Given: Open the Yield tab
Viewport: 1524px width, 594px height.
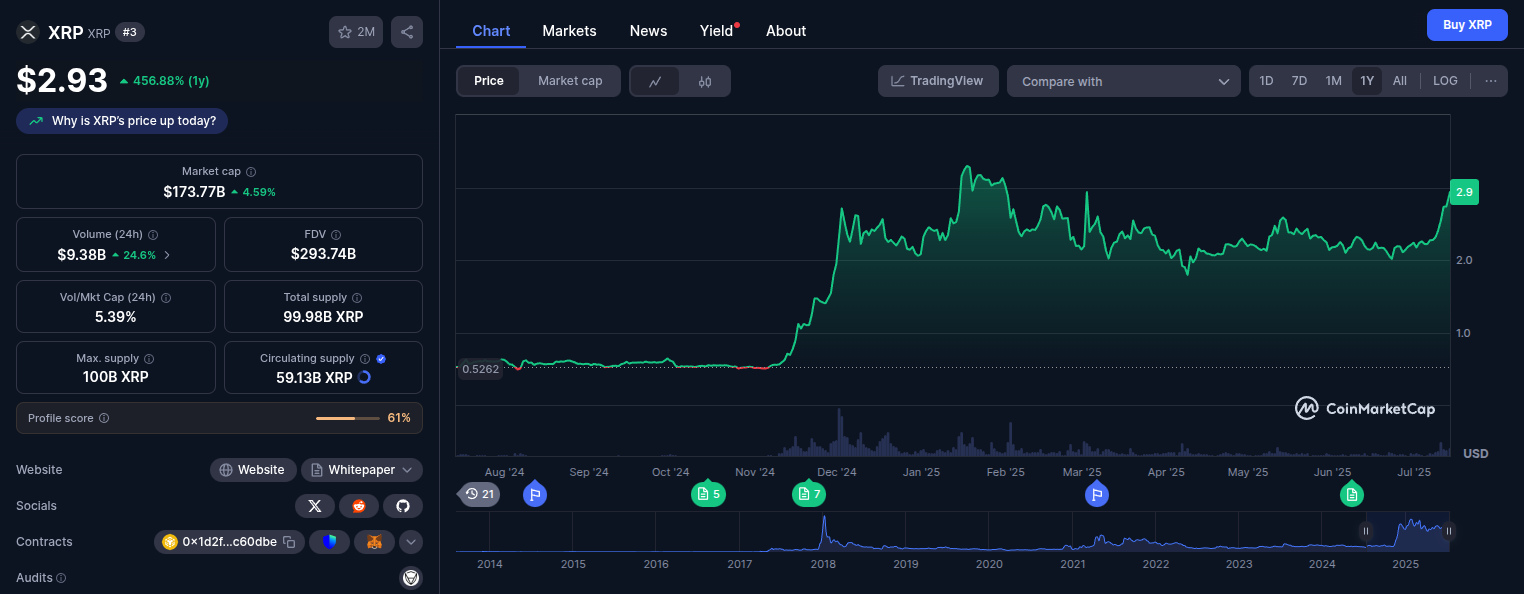Looking at the screenshot, I should 717,31.
